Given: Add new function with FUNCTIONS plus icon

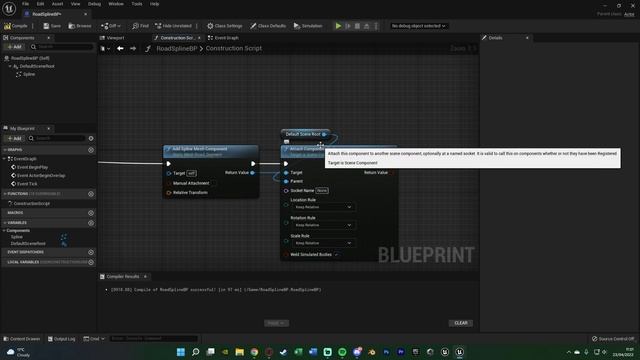Looking at the screenshot, I should pyautogui.click(x=91, y=194).
